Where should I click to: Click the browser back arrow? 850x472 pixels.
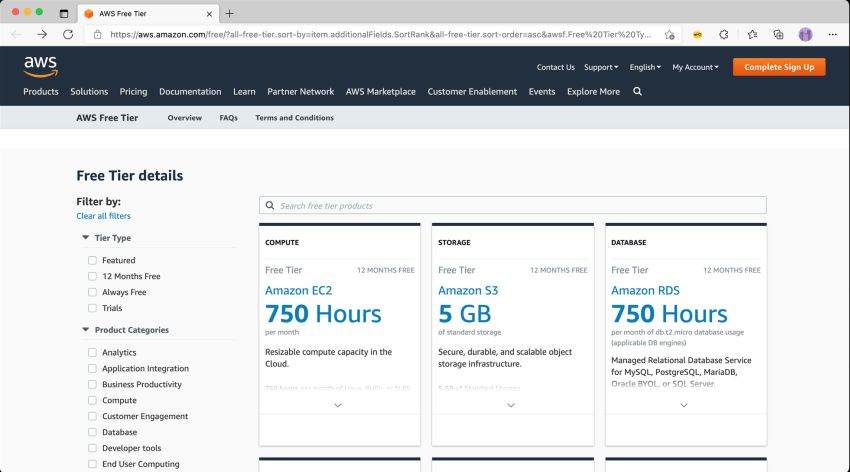(16, 34)
